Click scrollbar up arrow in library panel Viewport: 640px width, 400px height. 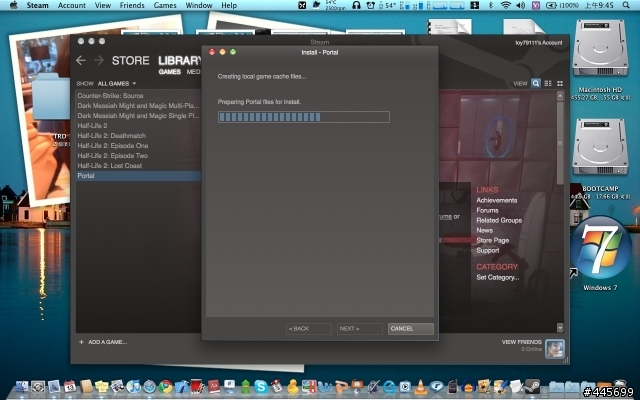560,96
